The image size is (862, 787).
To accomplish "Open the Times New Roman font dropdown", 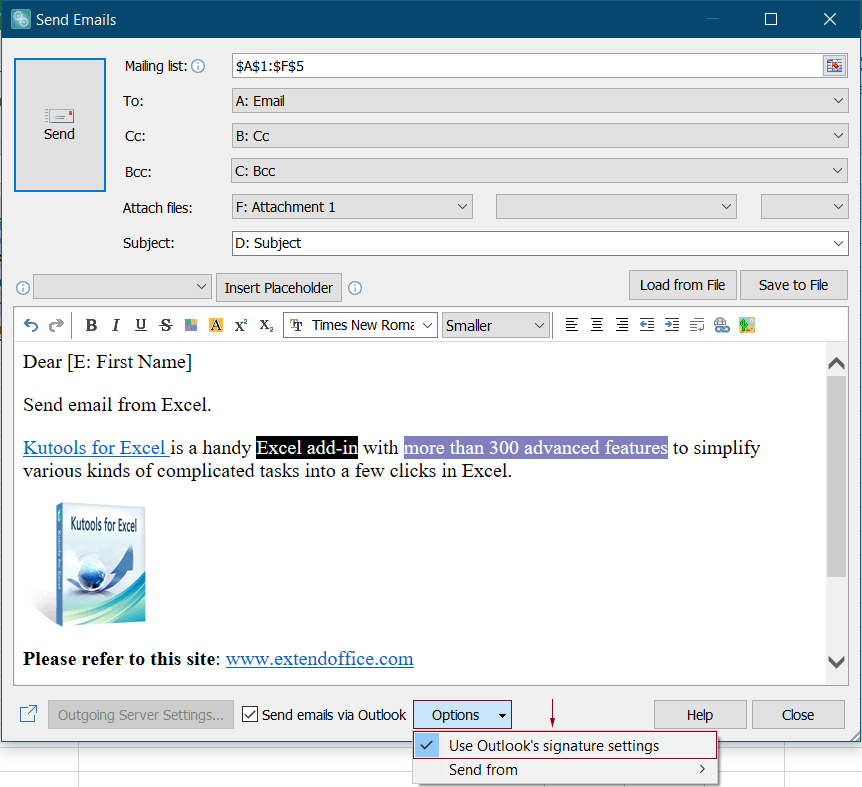I will [x=361, y=325].
